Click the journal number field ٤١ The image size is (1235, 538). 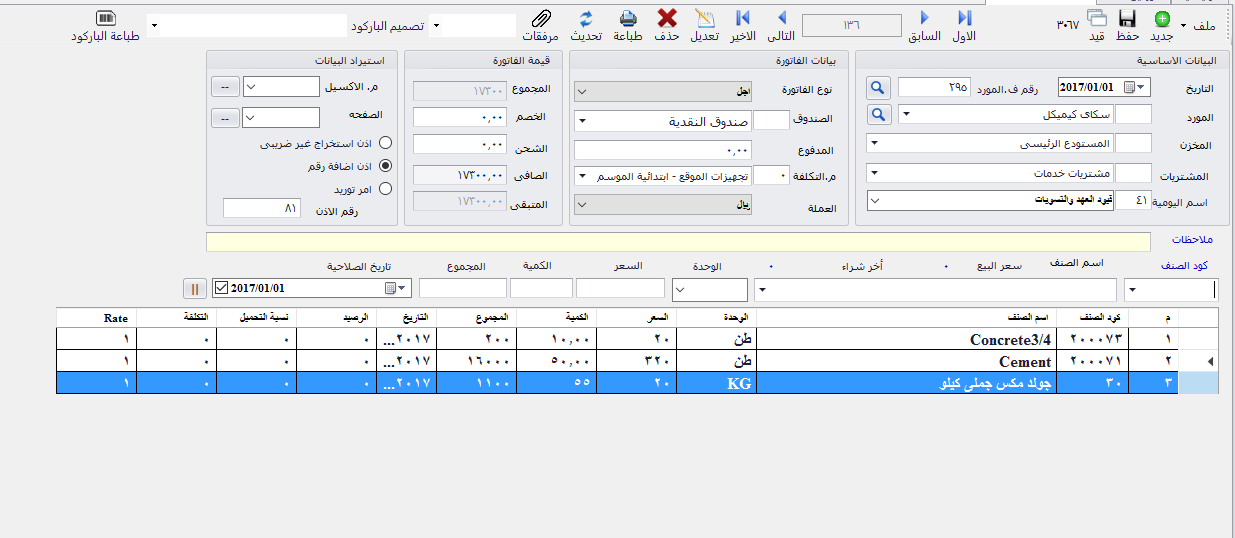coord(1133,200)
